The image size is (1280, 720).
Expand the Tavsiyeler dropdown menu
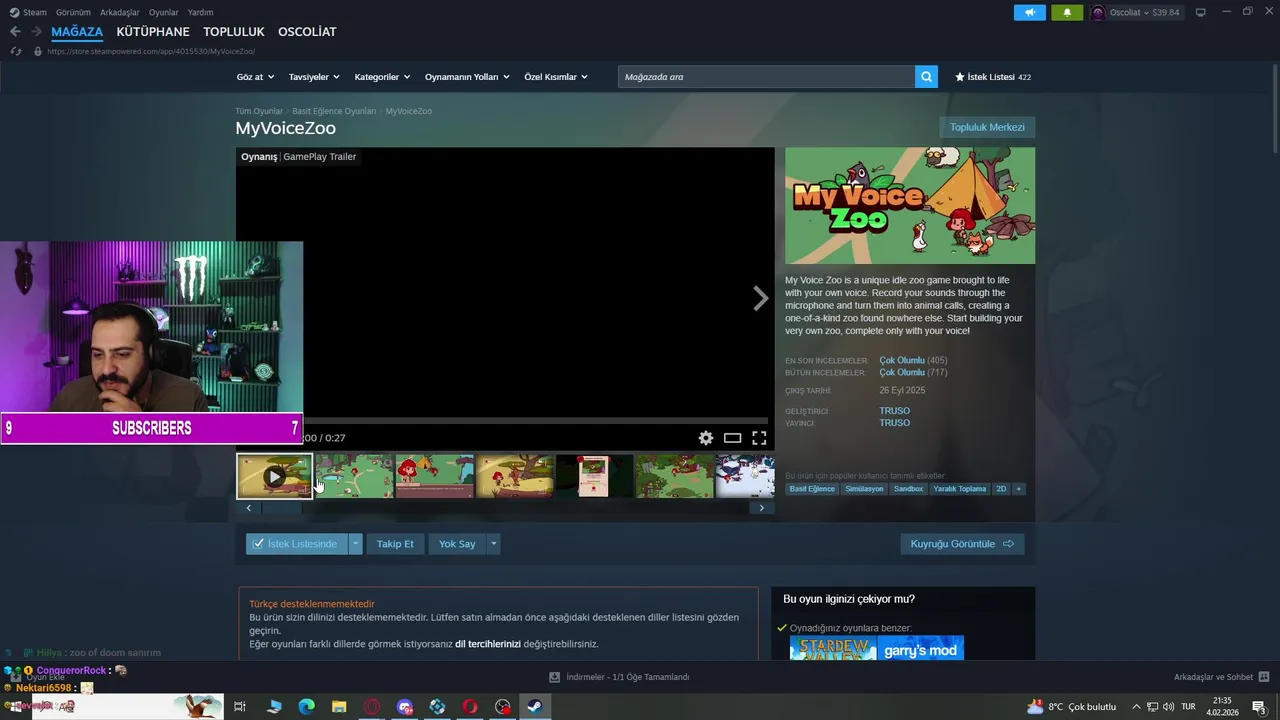pos(314,77)
